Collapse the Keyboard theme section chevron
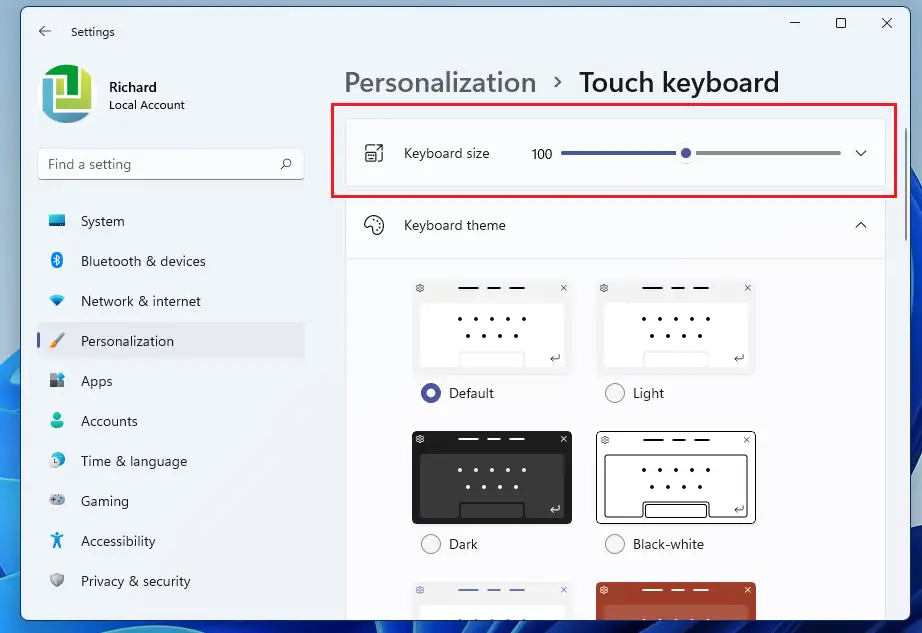This screenshot has width=922, height=633. click(861, 225)
